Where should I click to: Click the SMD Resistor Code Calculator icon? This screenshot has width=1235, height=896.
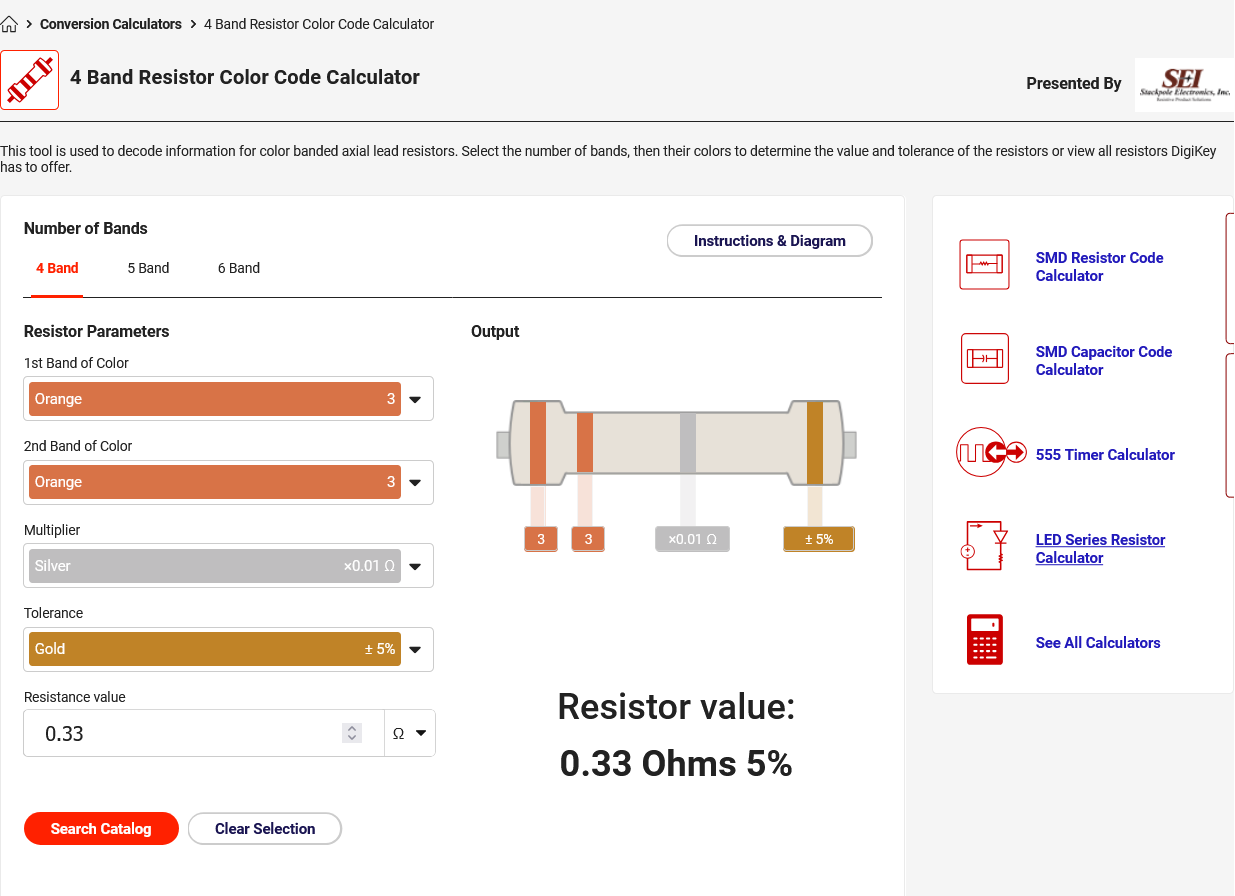pyautogui.click(x=984, y=265)
